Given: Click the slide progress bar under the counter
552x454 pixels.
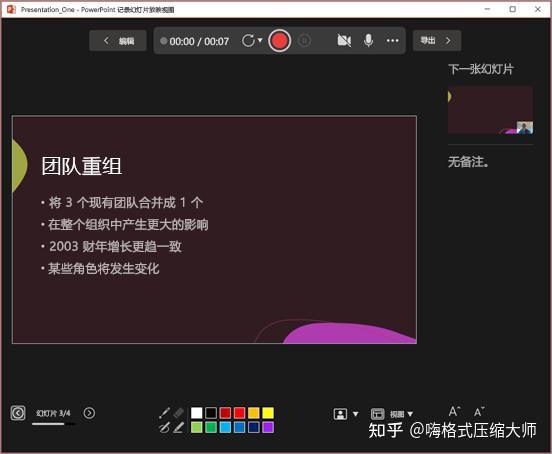Looking at the screenshot, I should (x=54, y=424).
